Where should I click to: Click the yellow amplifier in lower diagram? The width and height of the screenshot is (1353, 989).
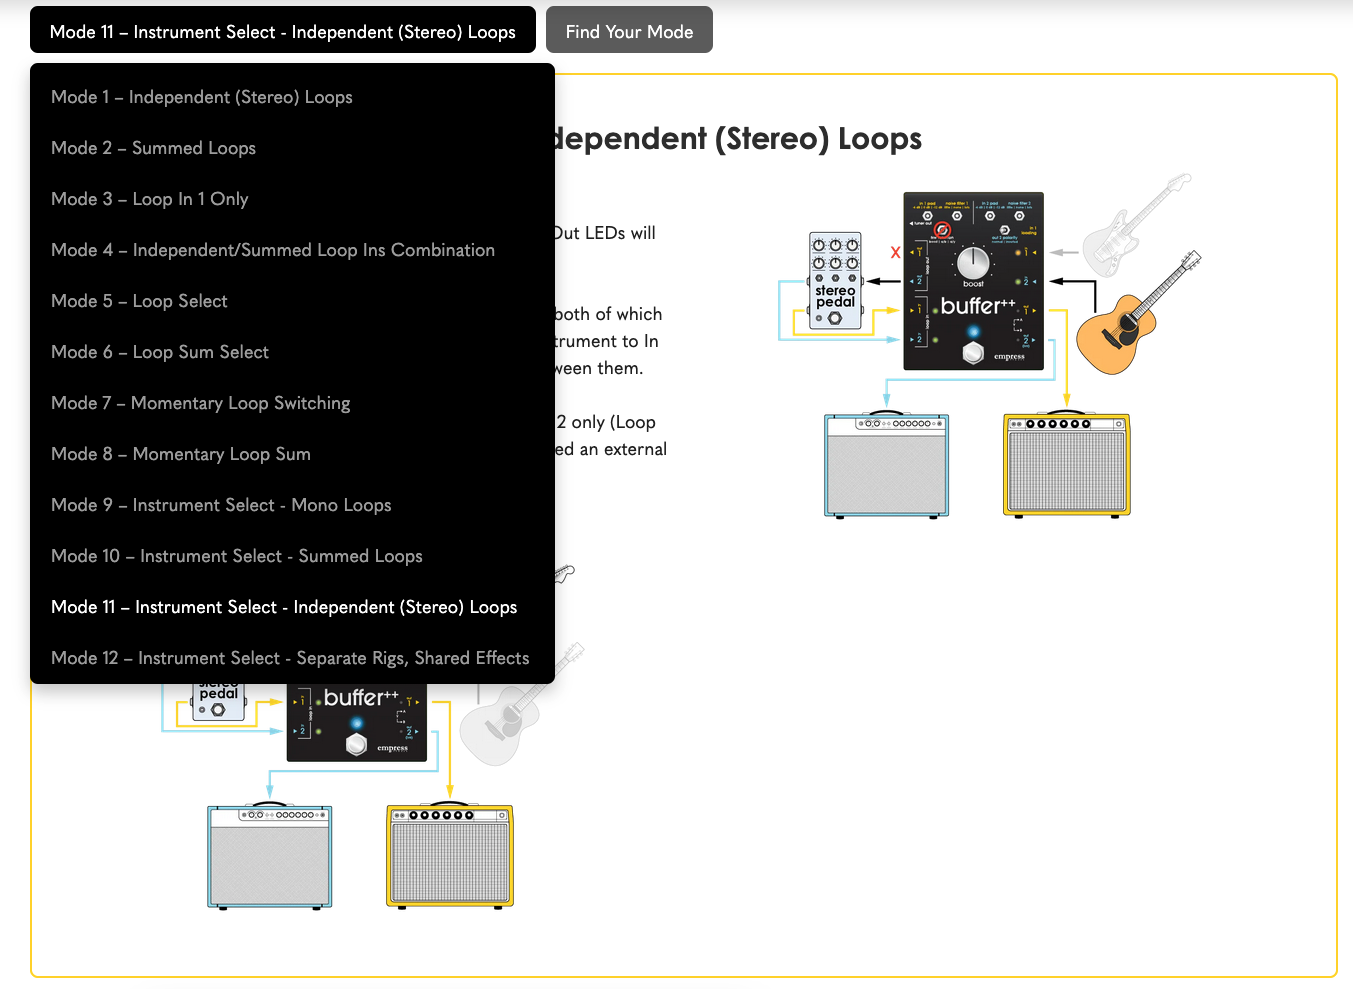(450, 856)
